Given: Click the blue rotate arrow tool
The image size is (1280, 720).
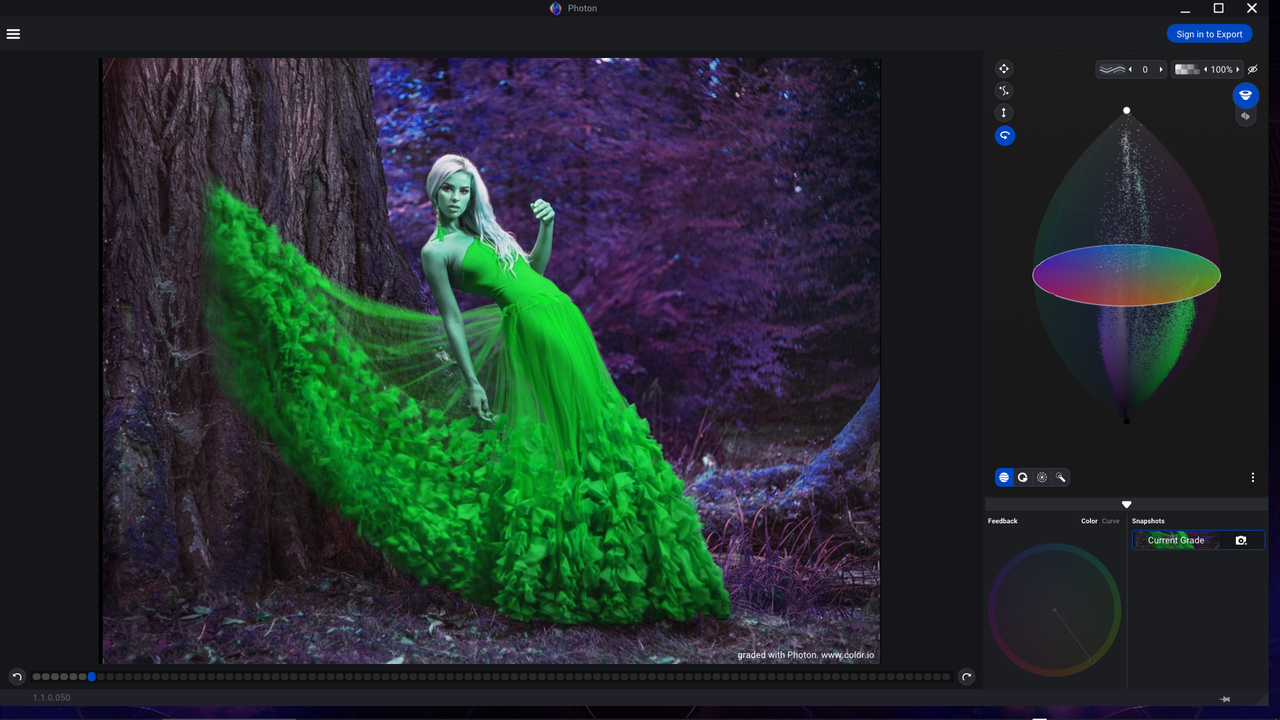Looking at the screenshot, I should click(1004, 135).
